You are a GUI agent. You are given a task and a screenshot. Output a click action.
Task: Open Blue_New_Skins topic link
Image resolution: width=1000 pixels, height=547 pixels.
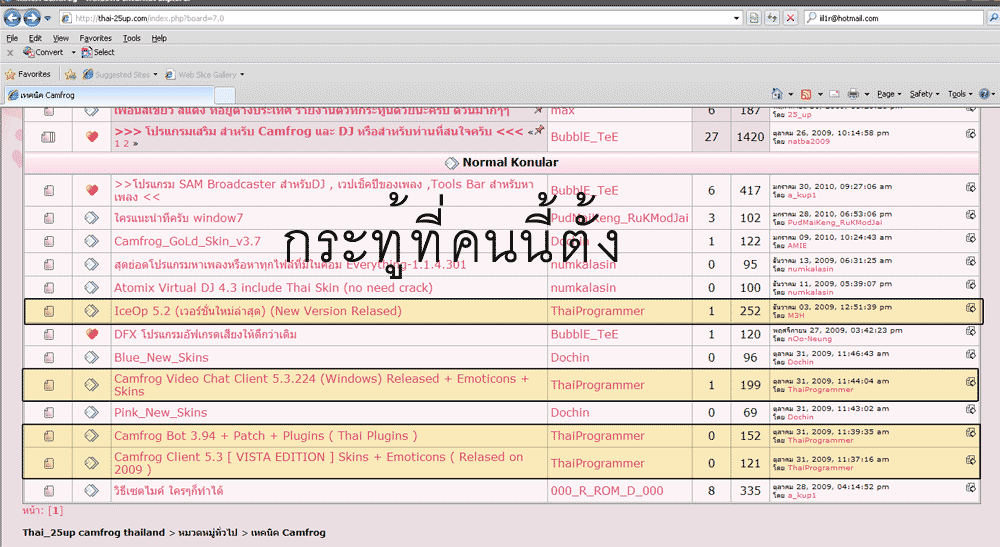161,358
